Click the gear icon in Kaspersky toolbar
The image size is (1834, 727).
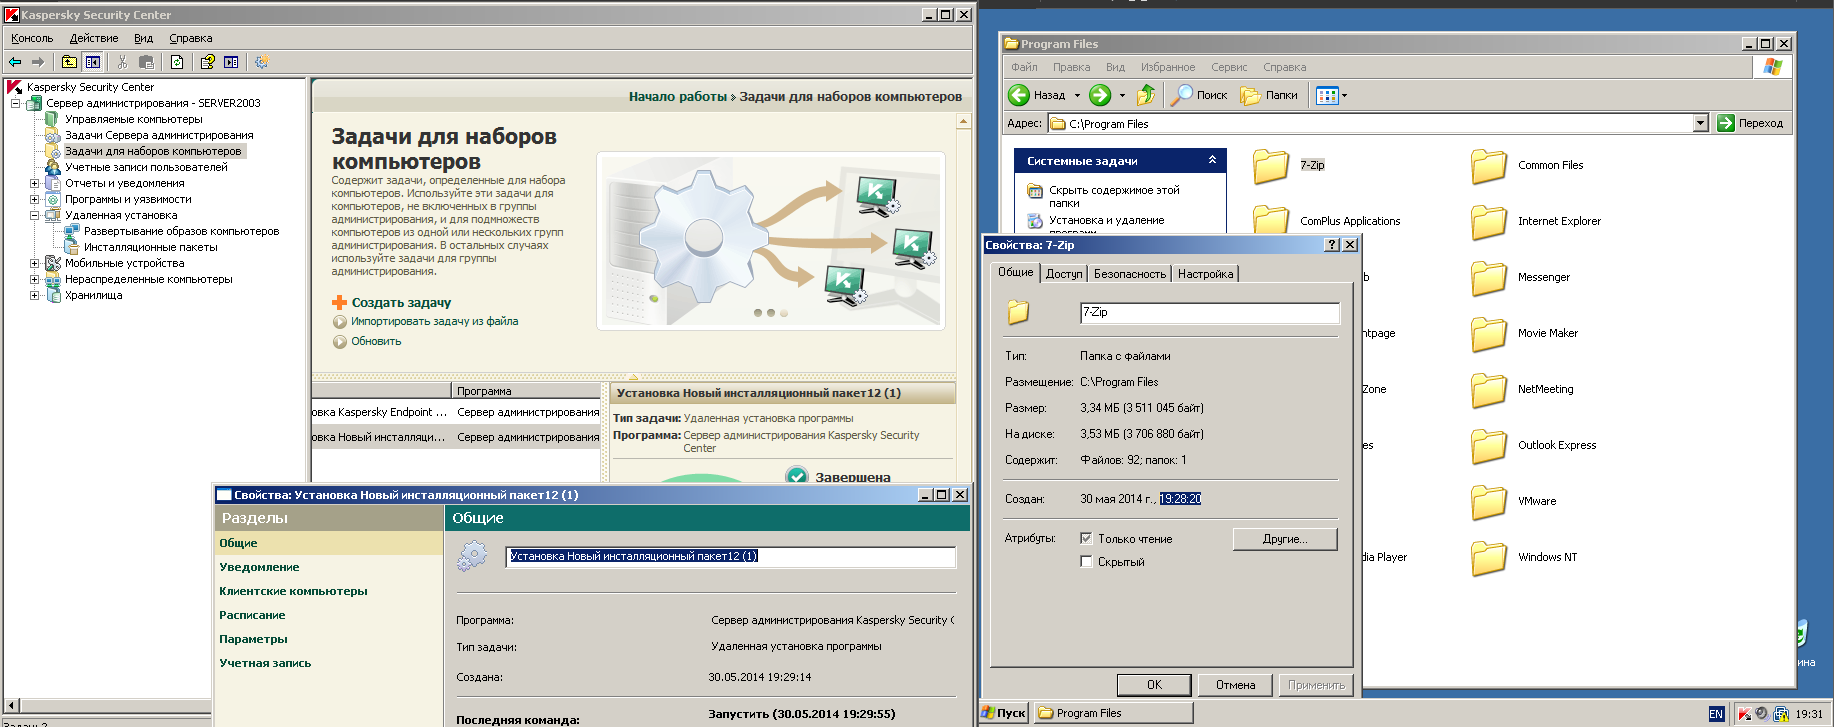261,62
